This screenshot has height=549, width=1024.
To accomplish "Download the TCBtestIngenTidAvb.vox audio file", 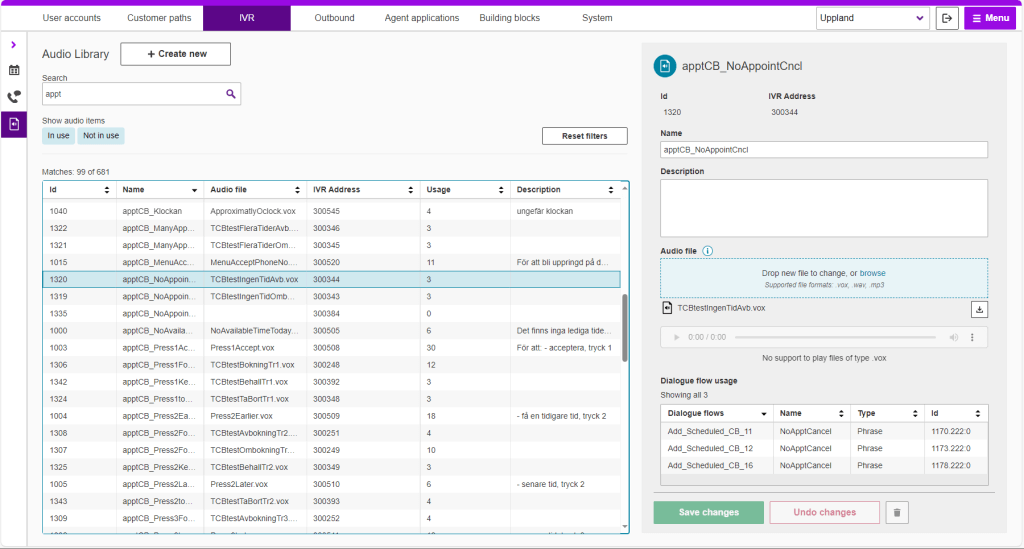I will click(x=979, y=309).
